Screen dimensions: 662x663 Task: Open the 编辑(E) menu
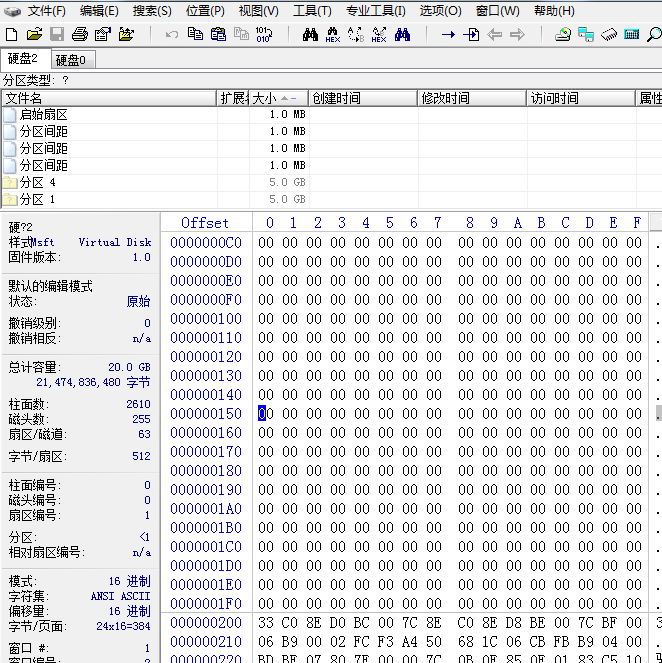click(x=99, y=11)
